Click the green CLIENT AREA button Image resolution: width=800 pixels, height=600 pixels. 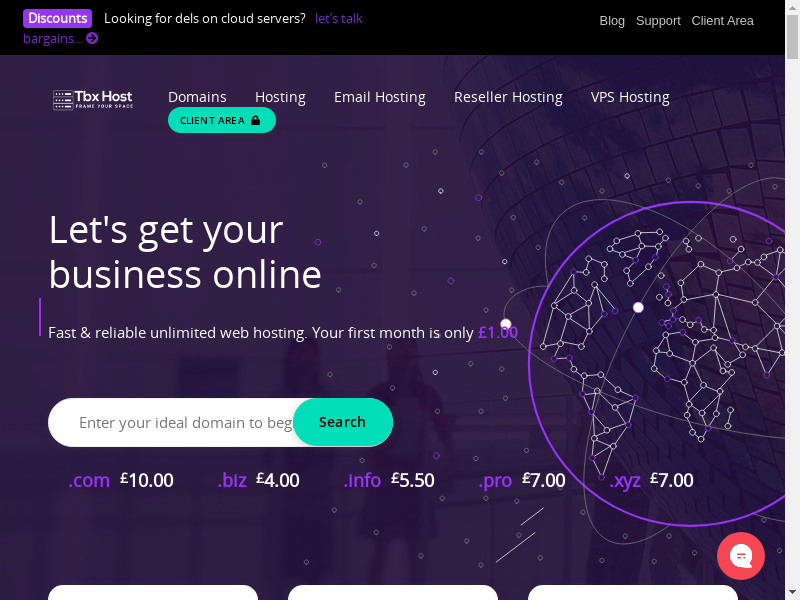pyautogui.click(x=222, y=120)
